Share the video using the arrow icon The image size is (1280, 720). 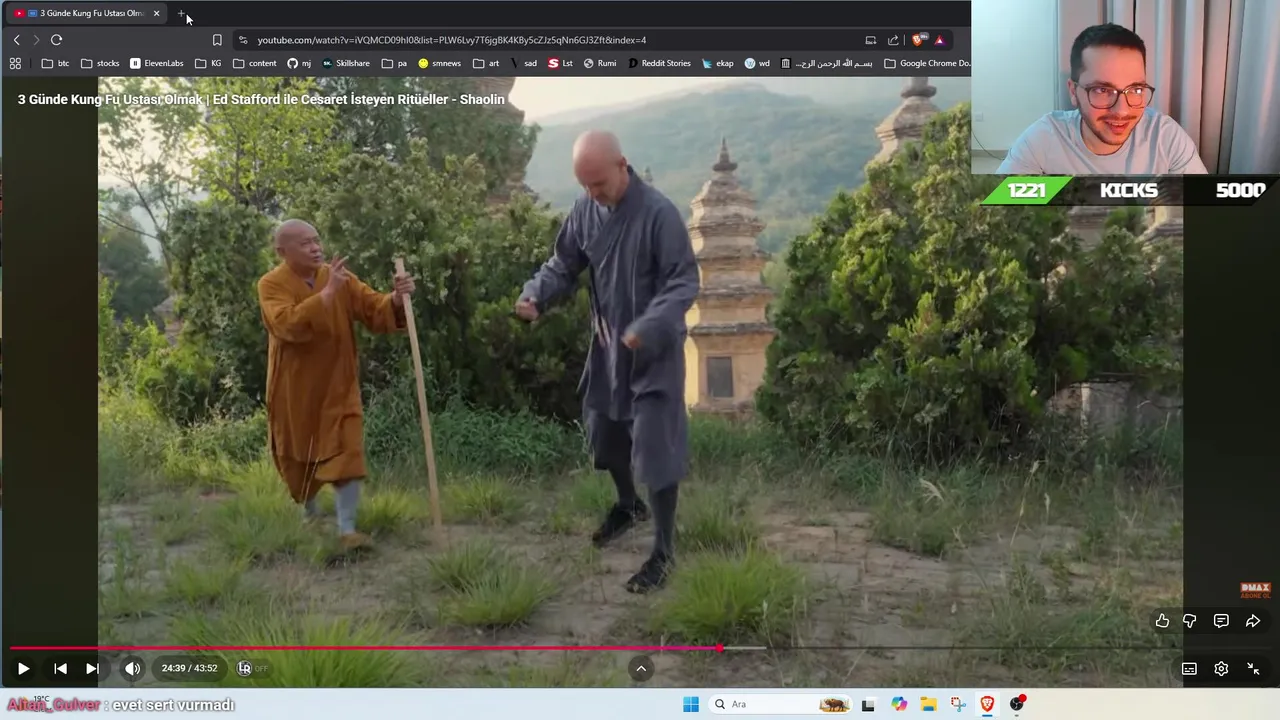pos(1253,621)
